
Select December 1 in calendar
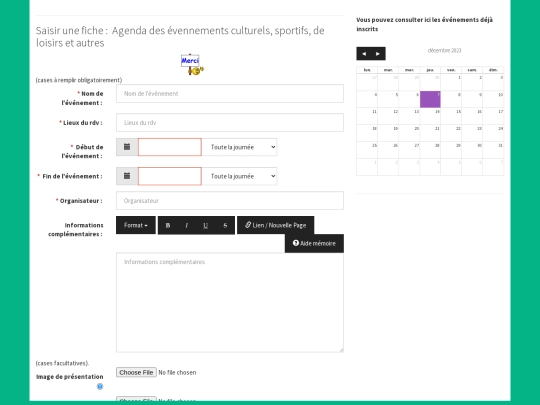pos(451,82)
